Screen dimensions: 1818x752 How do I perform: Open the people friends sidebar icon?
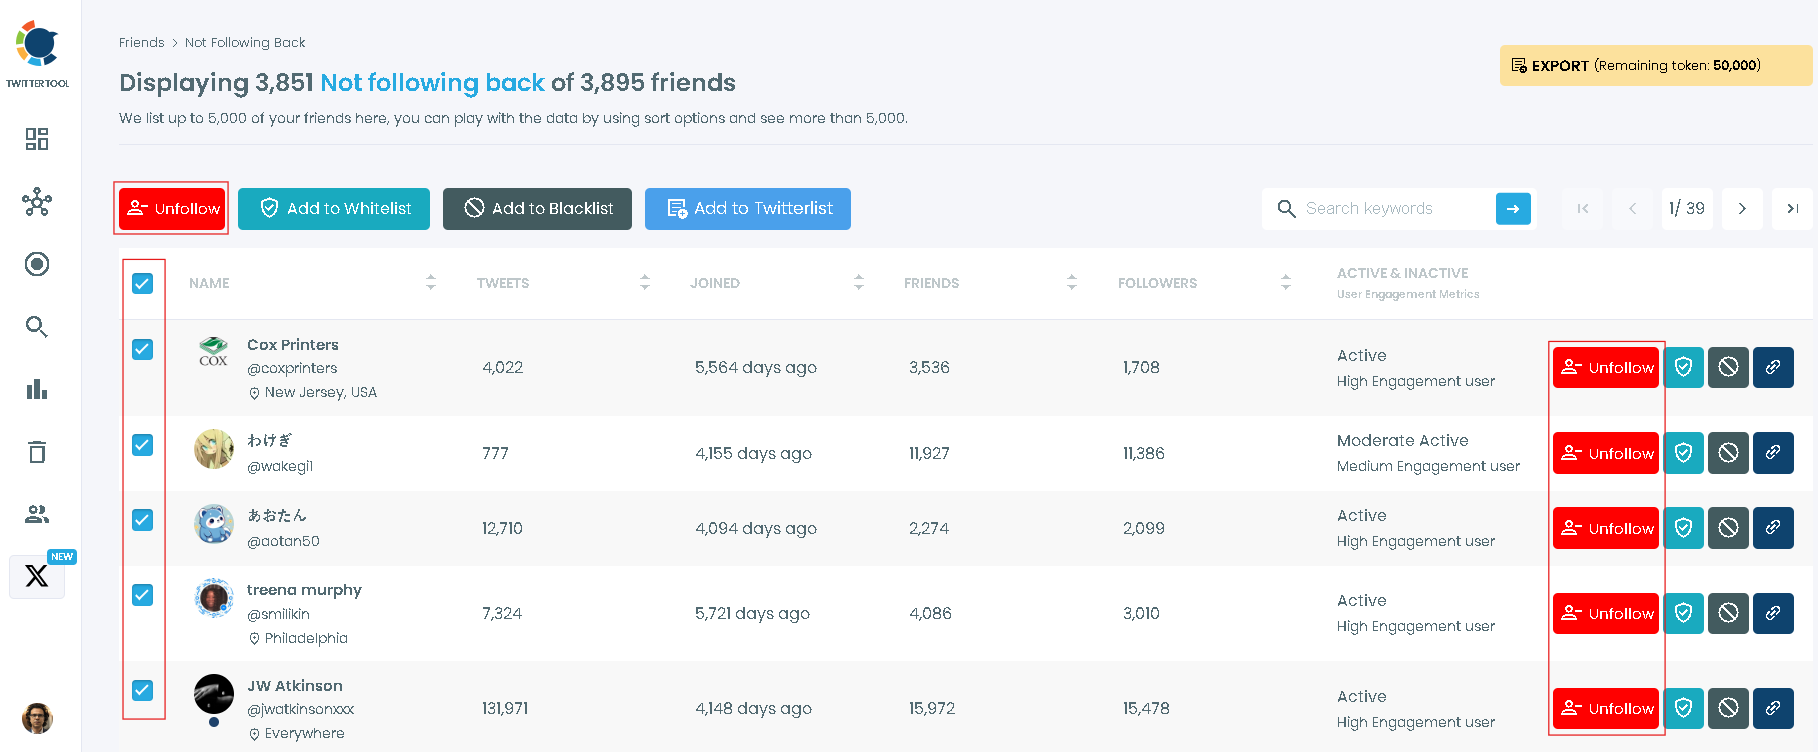tap(37, 514)
